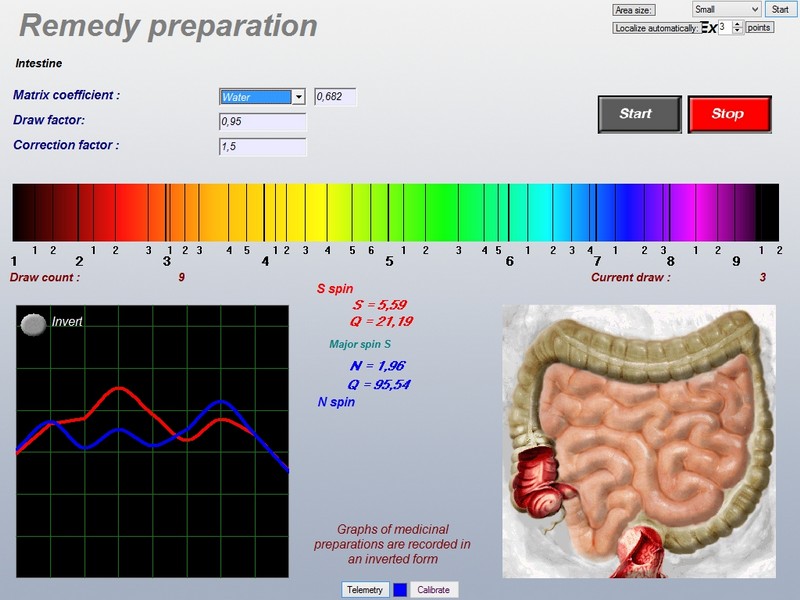Click the large gray Start button
Viewport: 800px width, 600px height.
point(639,114)
